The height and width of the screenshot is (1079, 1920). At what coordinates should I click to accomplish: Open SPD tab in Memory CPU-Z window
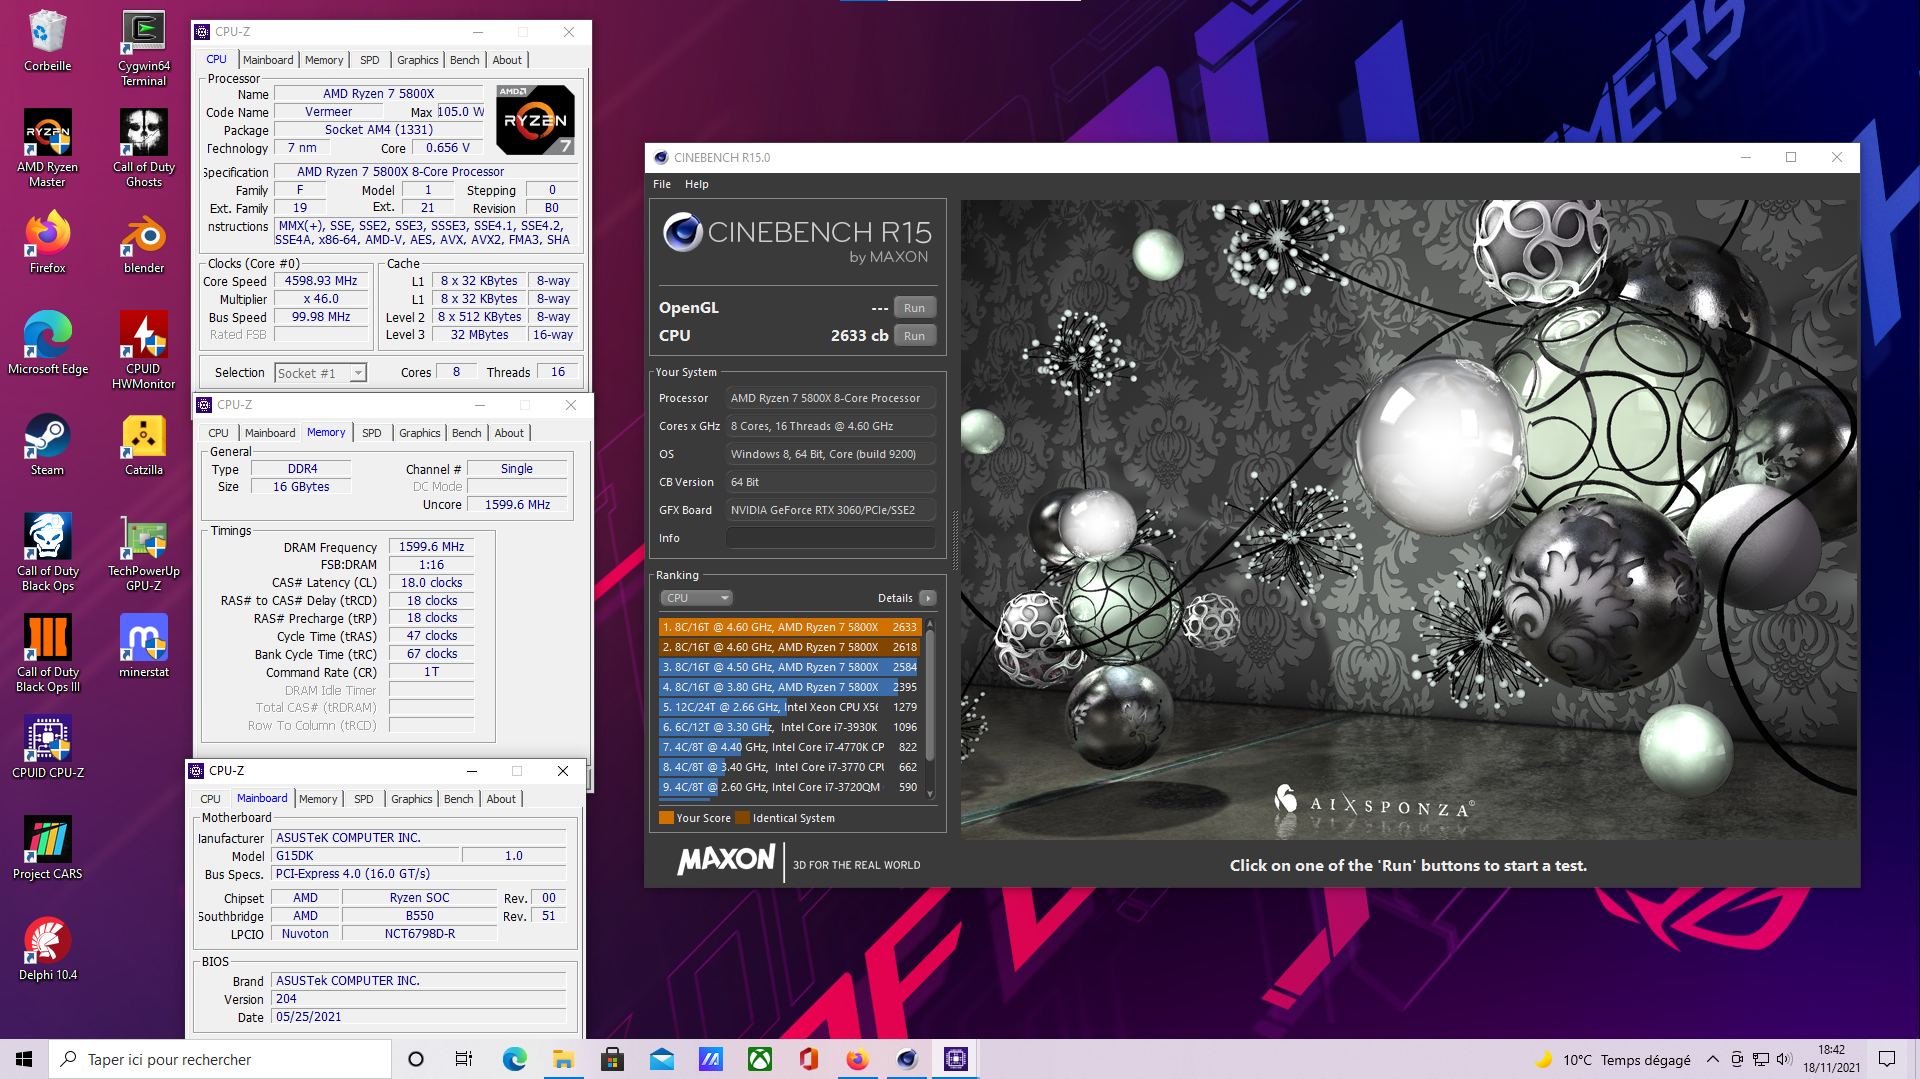click(x=372, y=433)
